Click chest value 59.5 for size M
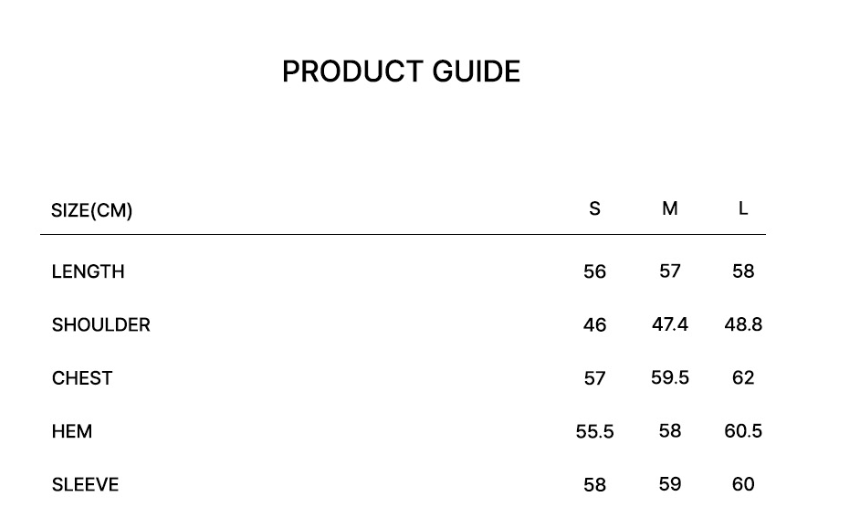Screen dimensions: 845x523 point(670,378)
